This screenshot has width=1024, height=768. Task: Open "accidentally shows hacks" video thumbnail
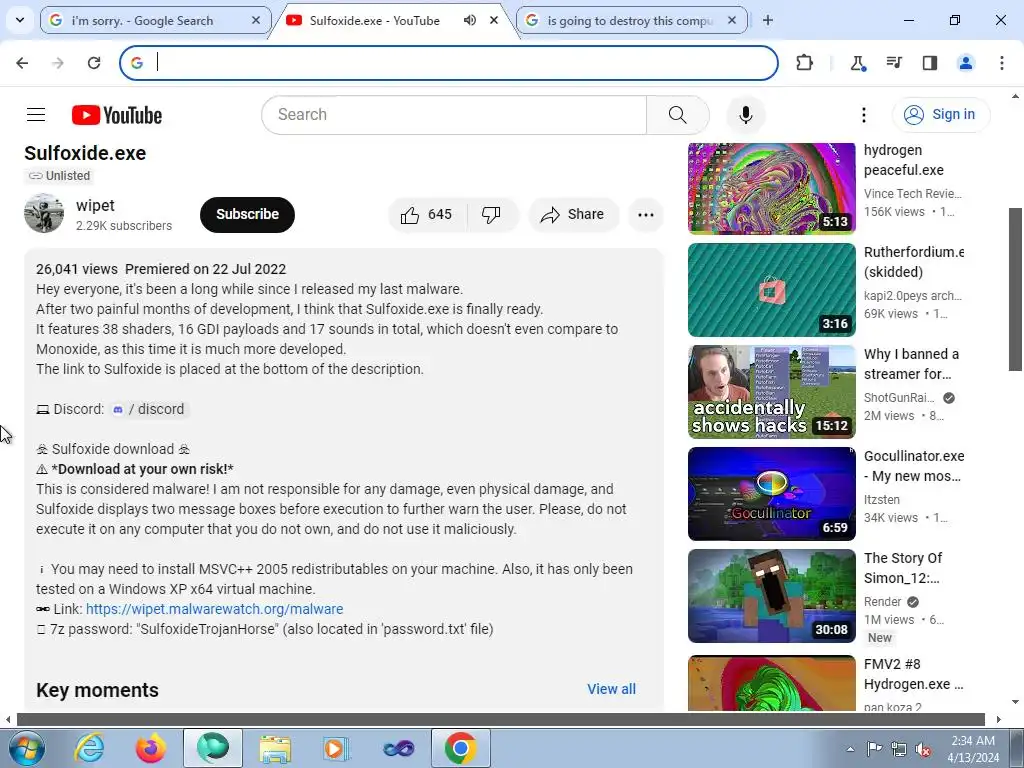(771, 392)
